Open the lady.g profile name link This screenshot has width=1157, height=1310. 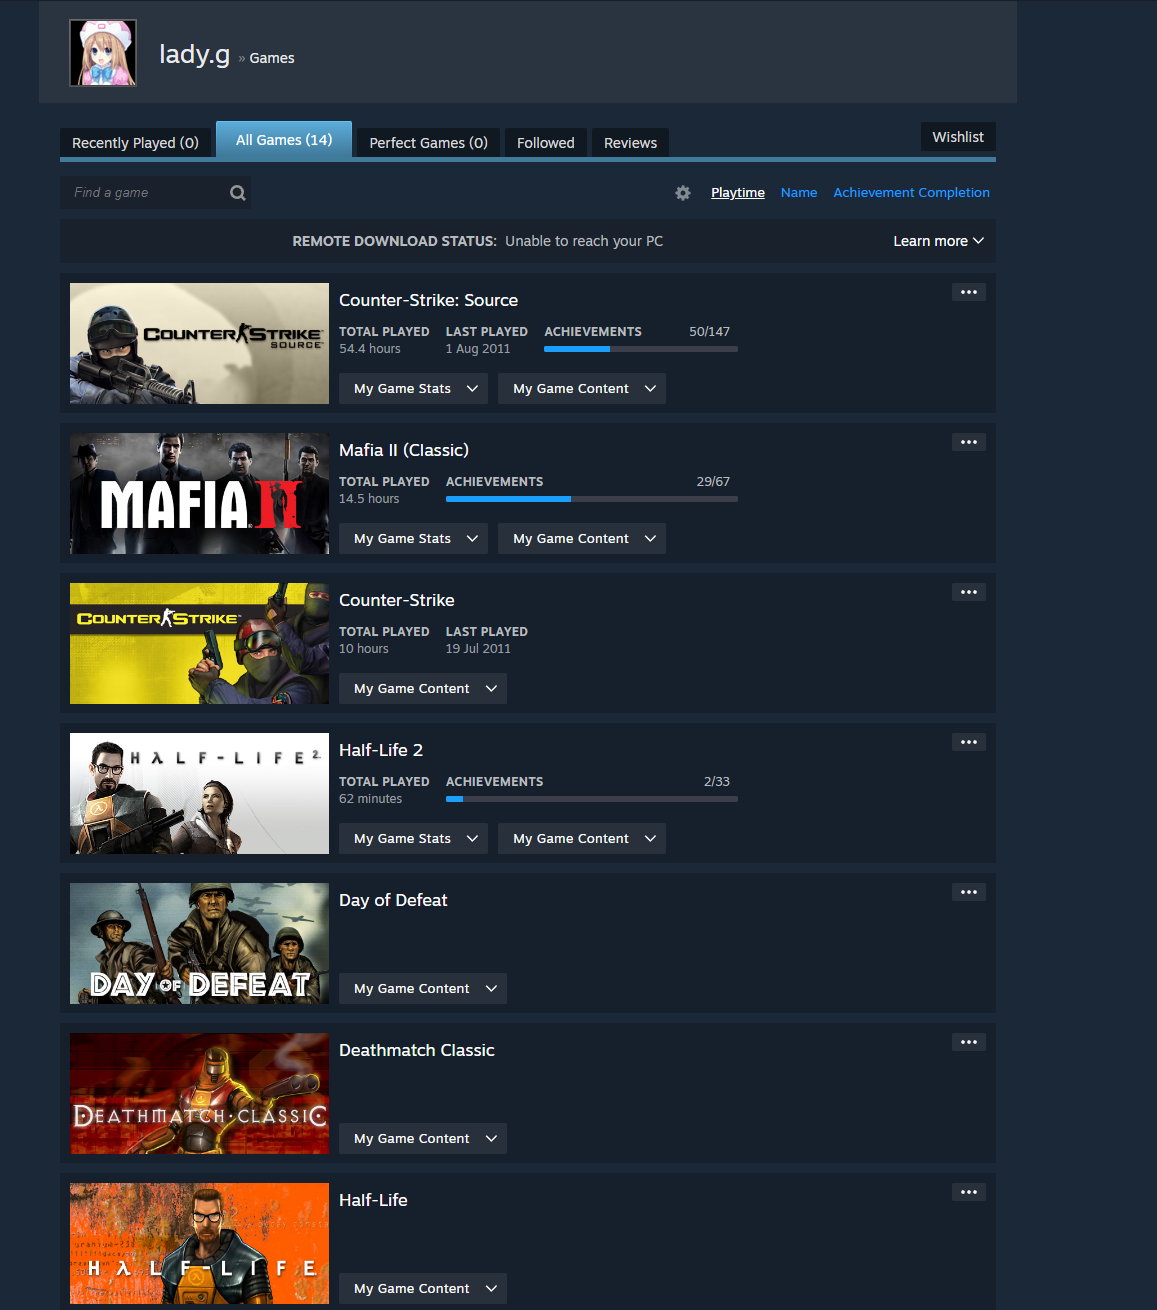(195, 54)
